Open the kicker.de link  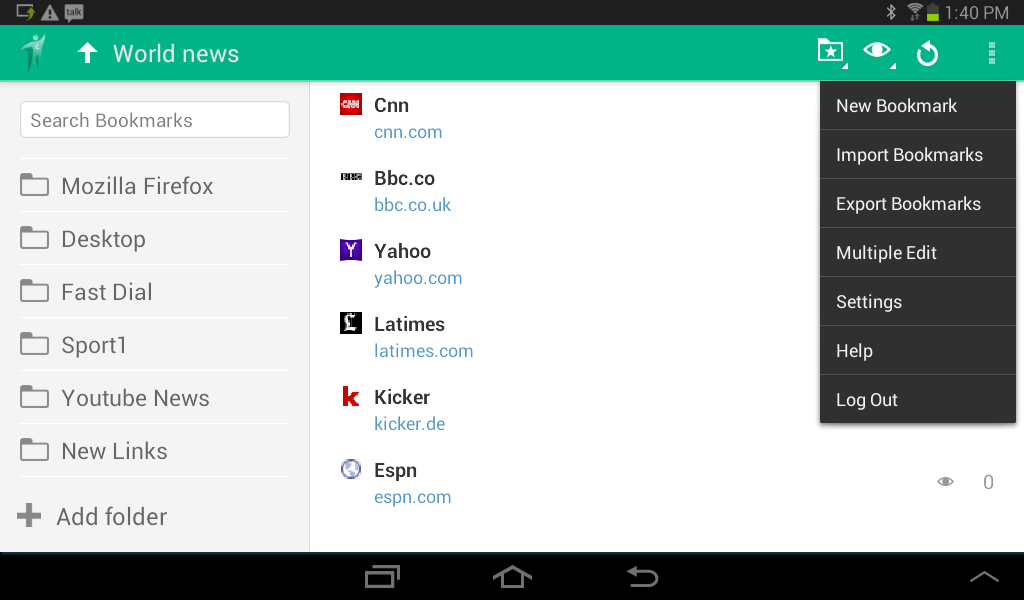[x=409, y=424]
